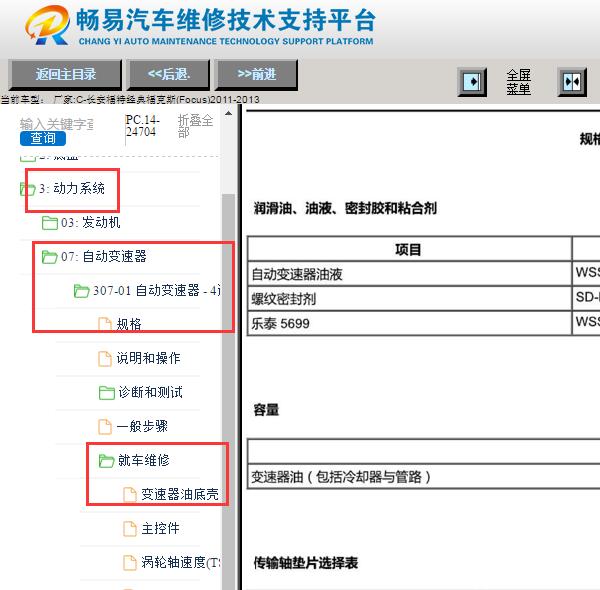Image resolution: width=600 pixels, height=590 pixels.
Task: Select the 03: 发动机 tree item
Action: (x=91, y=223)
